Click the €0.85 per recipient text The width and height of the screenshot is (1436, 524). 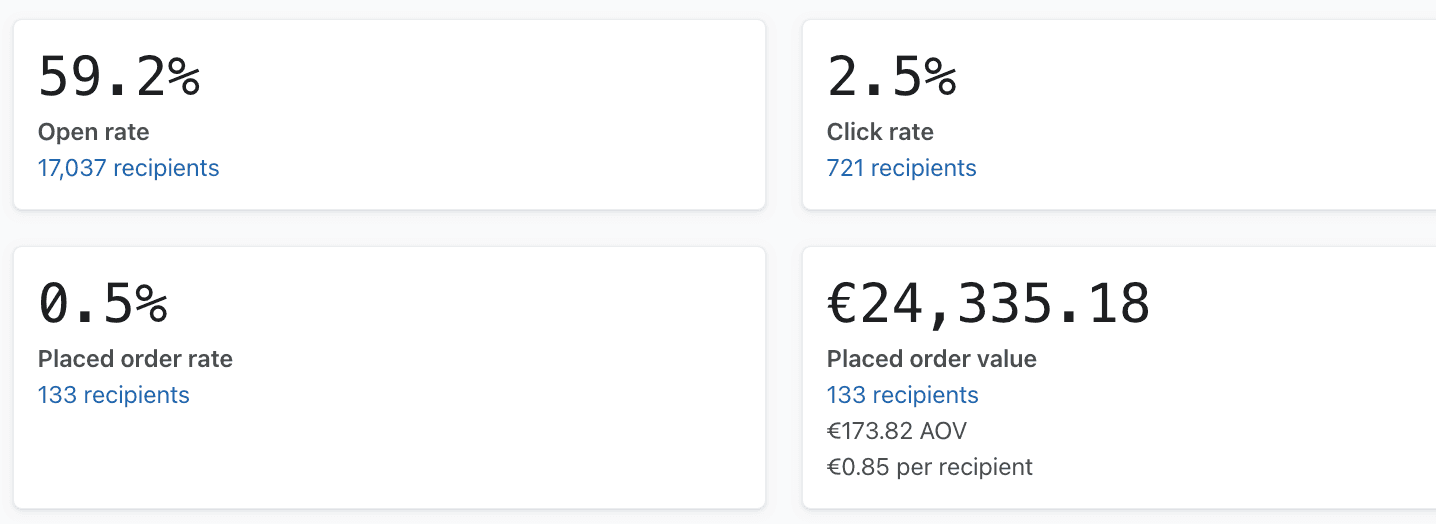pyautogui.click(x=929, y=467)
